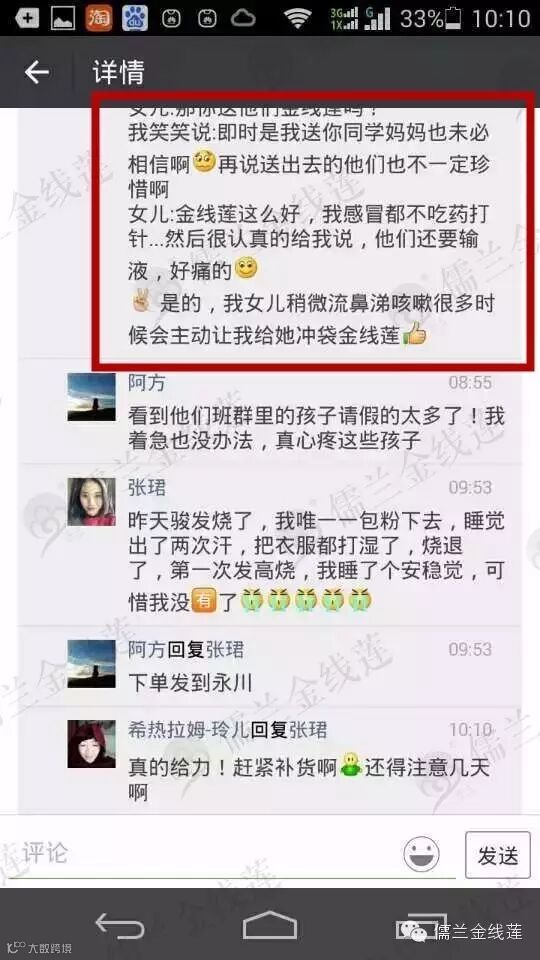Tap the 发送 send button
Image resolution: width=540 pixels, height=960 pixels.
click(497, 855)
